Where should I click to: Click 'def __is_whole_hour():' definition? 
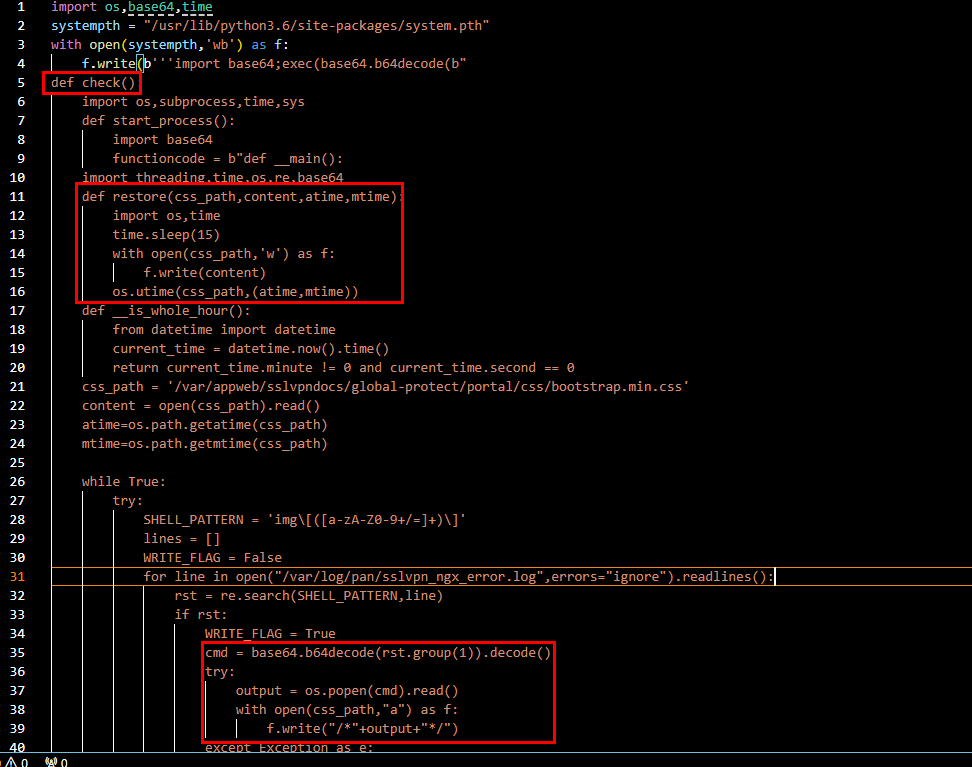coord(166,310)
